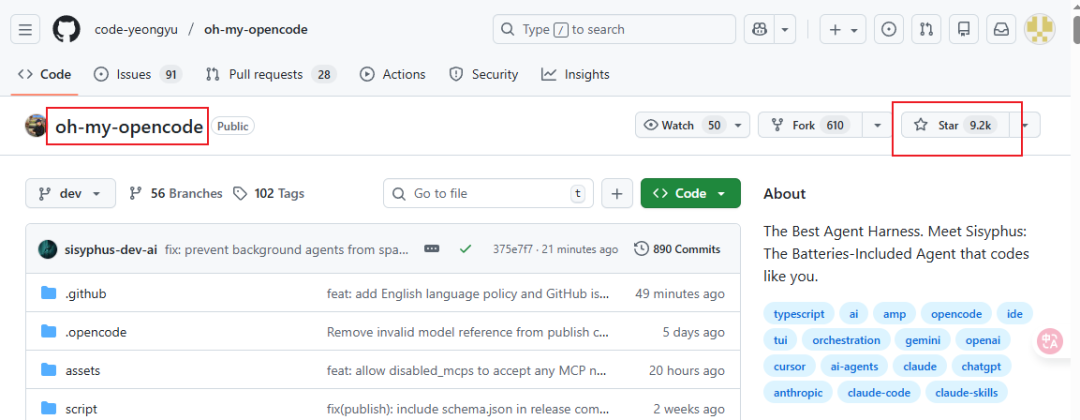The width and height of the screenshot is (1080, 420).
Task: Open the Create new plus dropdown
Action: tap(843, 30)
